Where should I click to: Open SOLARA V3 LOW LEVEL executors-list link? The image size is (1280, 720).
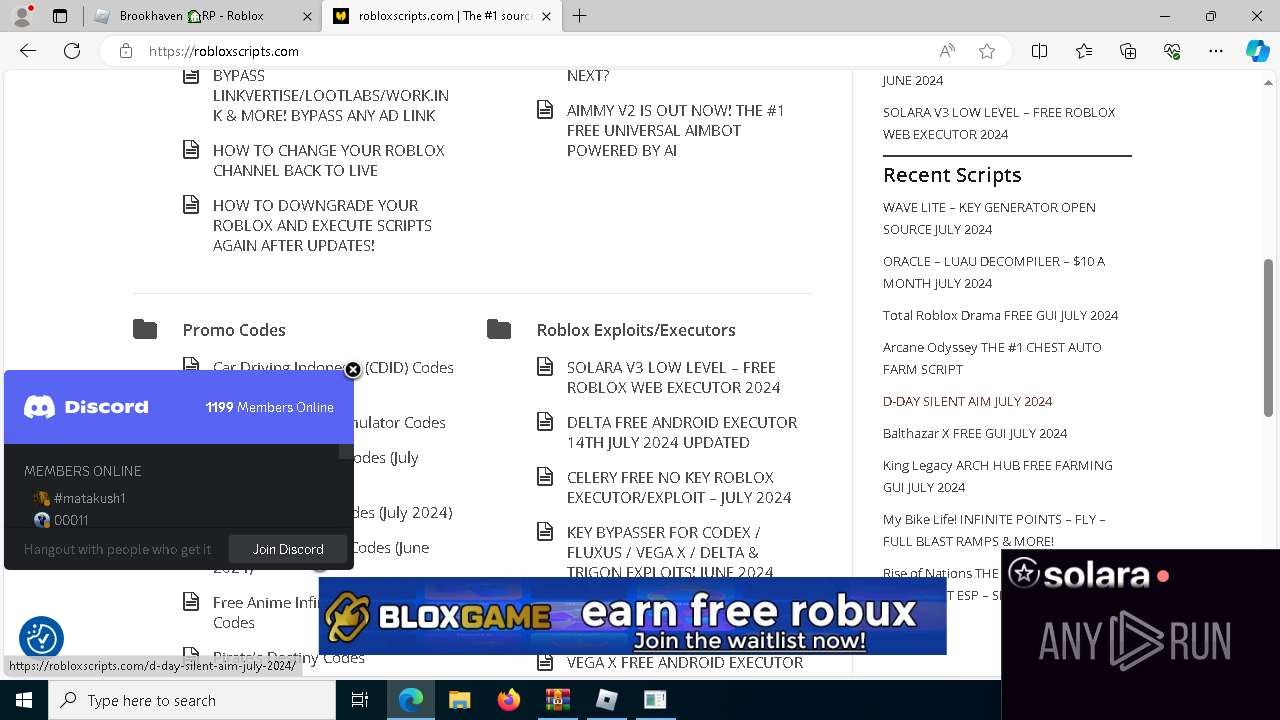[674, 377]
